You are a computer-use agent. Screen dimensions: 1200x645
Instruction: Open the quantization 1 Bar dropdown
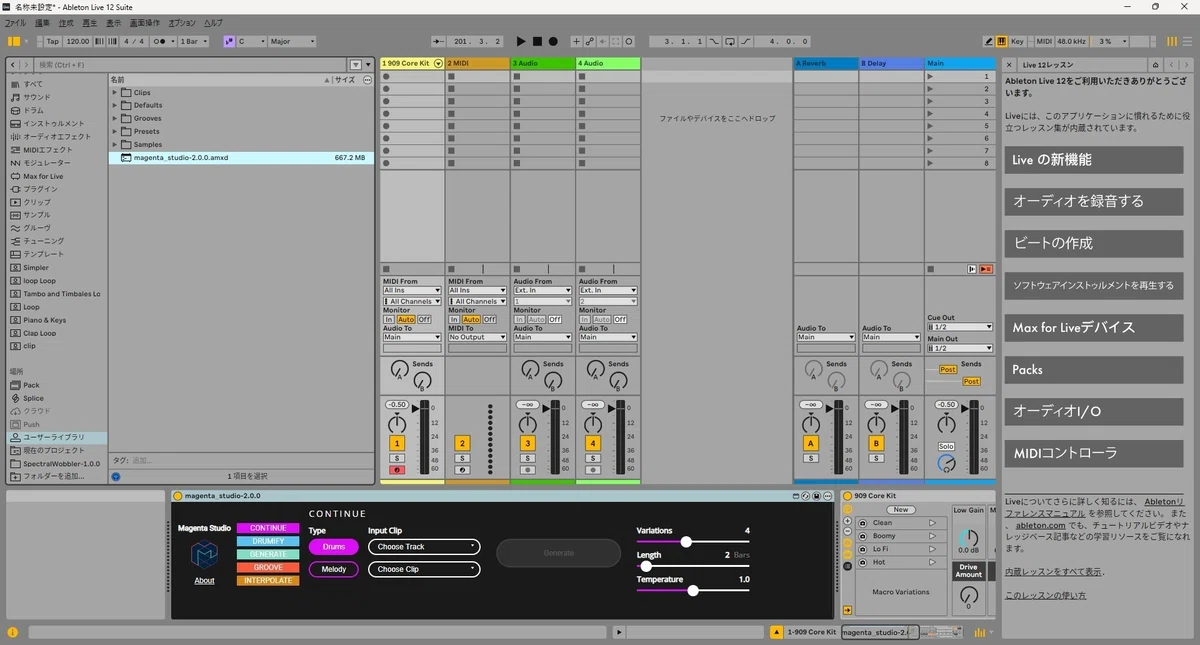pos(195,41)
